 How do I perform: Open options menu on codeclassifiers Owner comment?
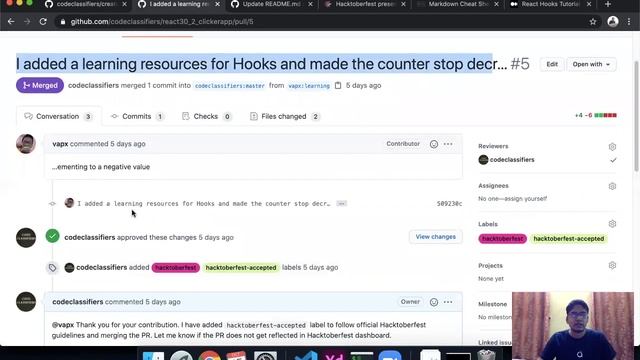(x=448, y=302)
